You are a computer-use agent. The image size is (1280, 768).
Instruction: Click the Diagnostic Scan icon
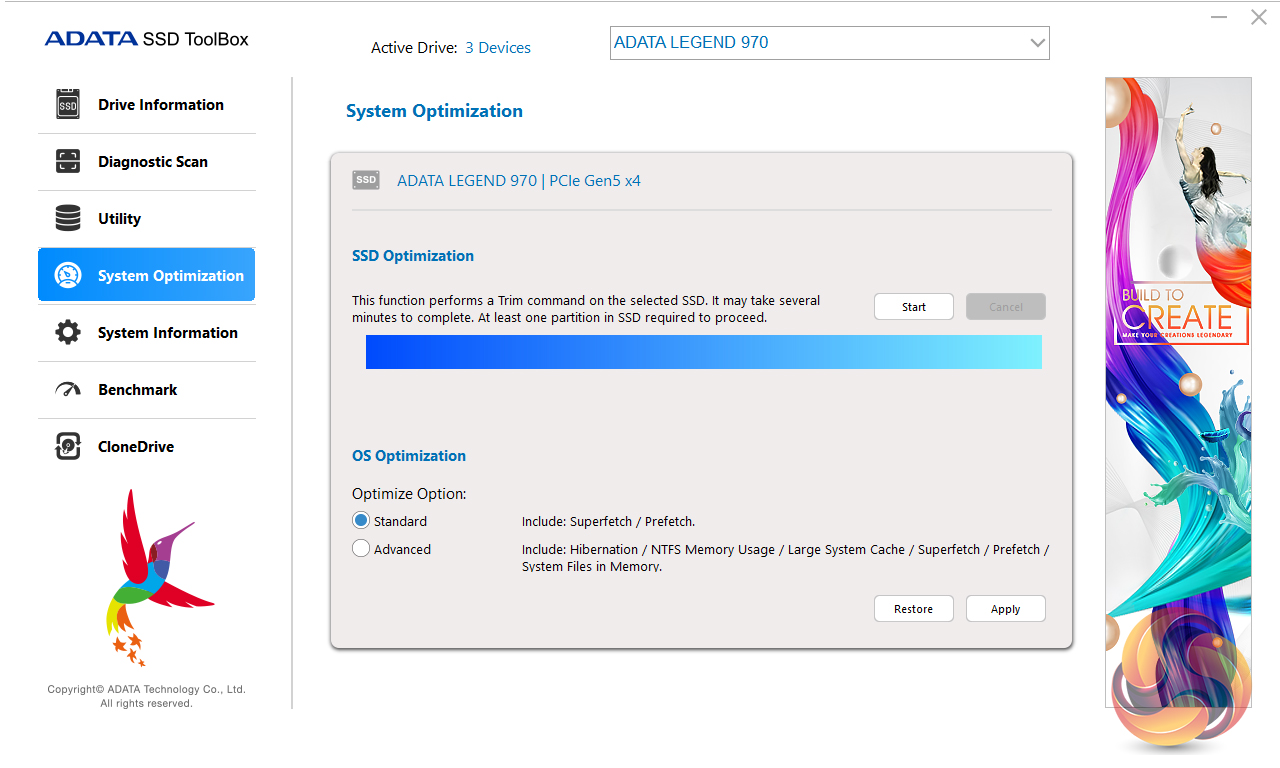(68, 161)
